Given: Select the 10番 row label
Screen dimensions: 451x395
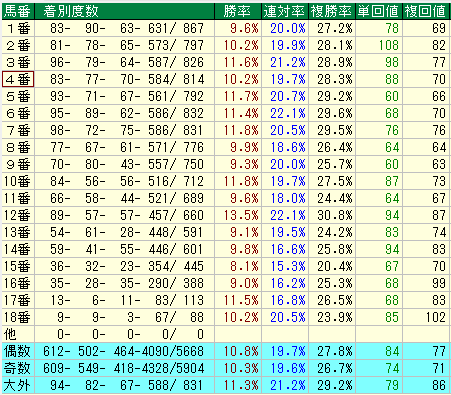Looking at the screenshot, I should 18,181.
